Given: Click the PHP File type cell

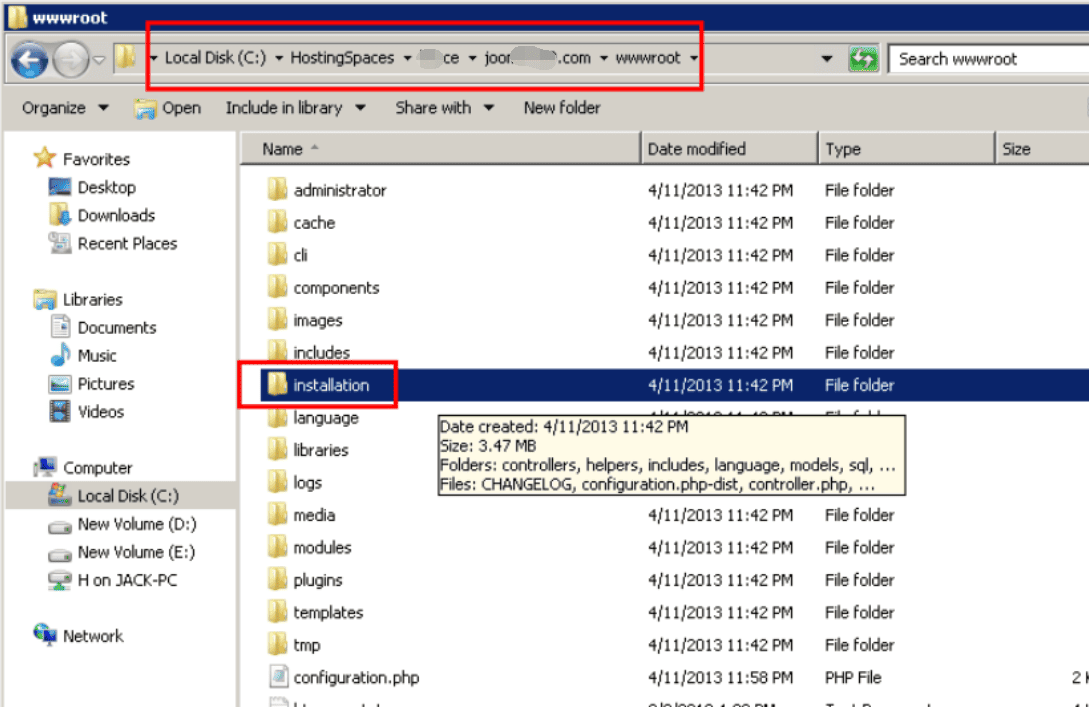Looking at the screenshot, I should click(x=853, y=677).
